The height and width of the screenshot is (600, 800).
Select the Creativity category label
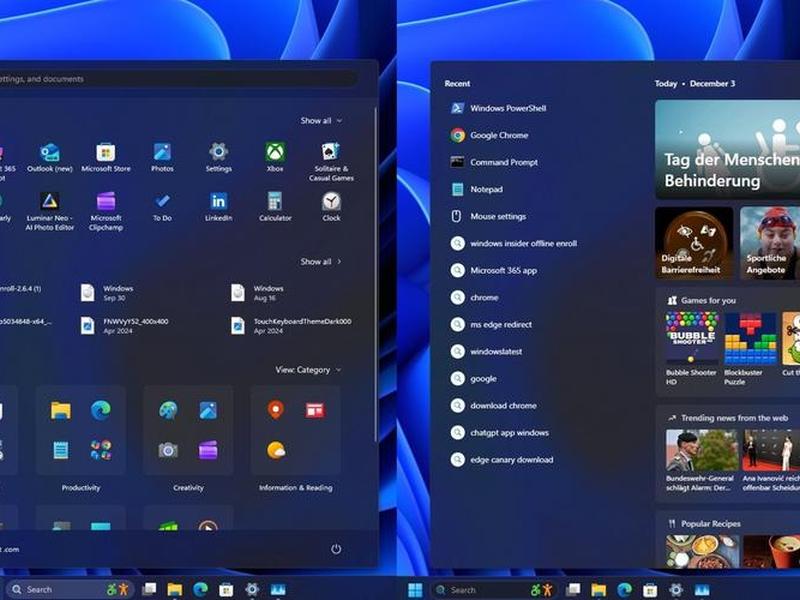(188, 488)
